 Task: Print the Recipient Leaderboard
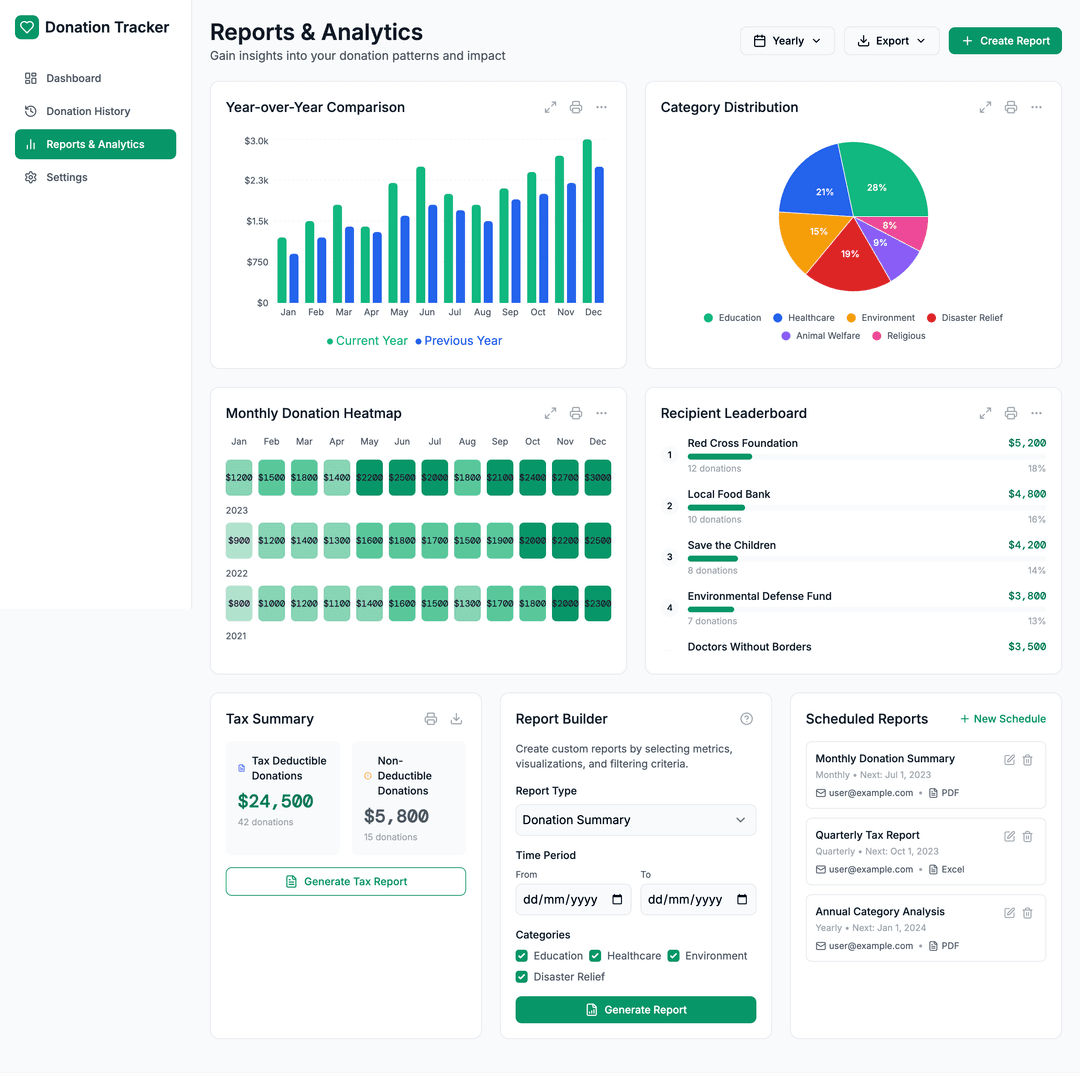(1011, 413)
